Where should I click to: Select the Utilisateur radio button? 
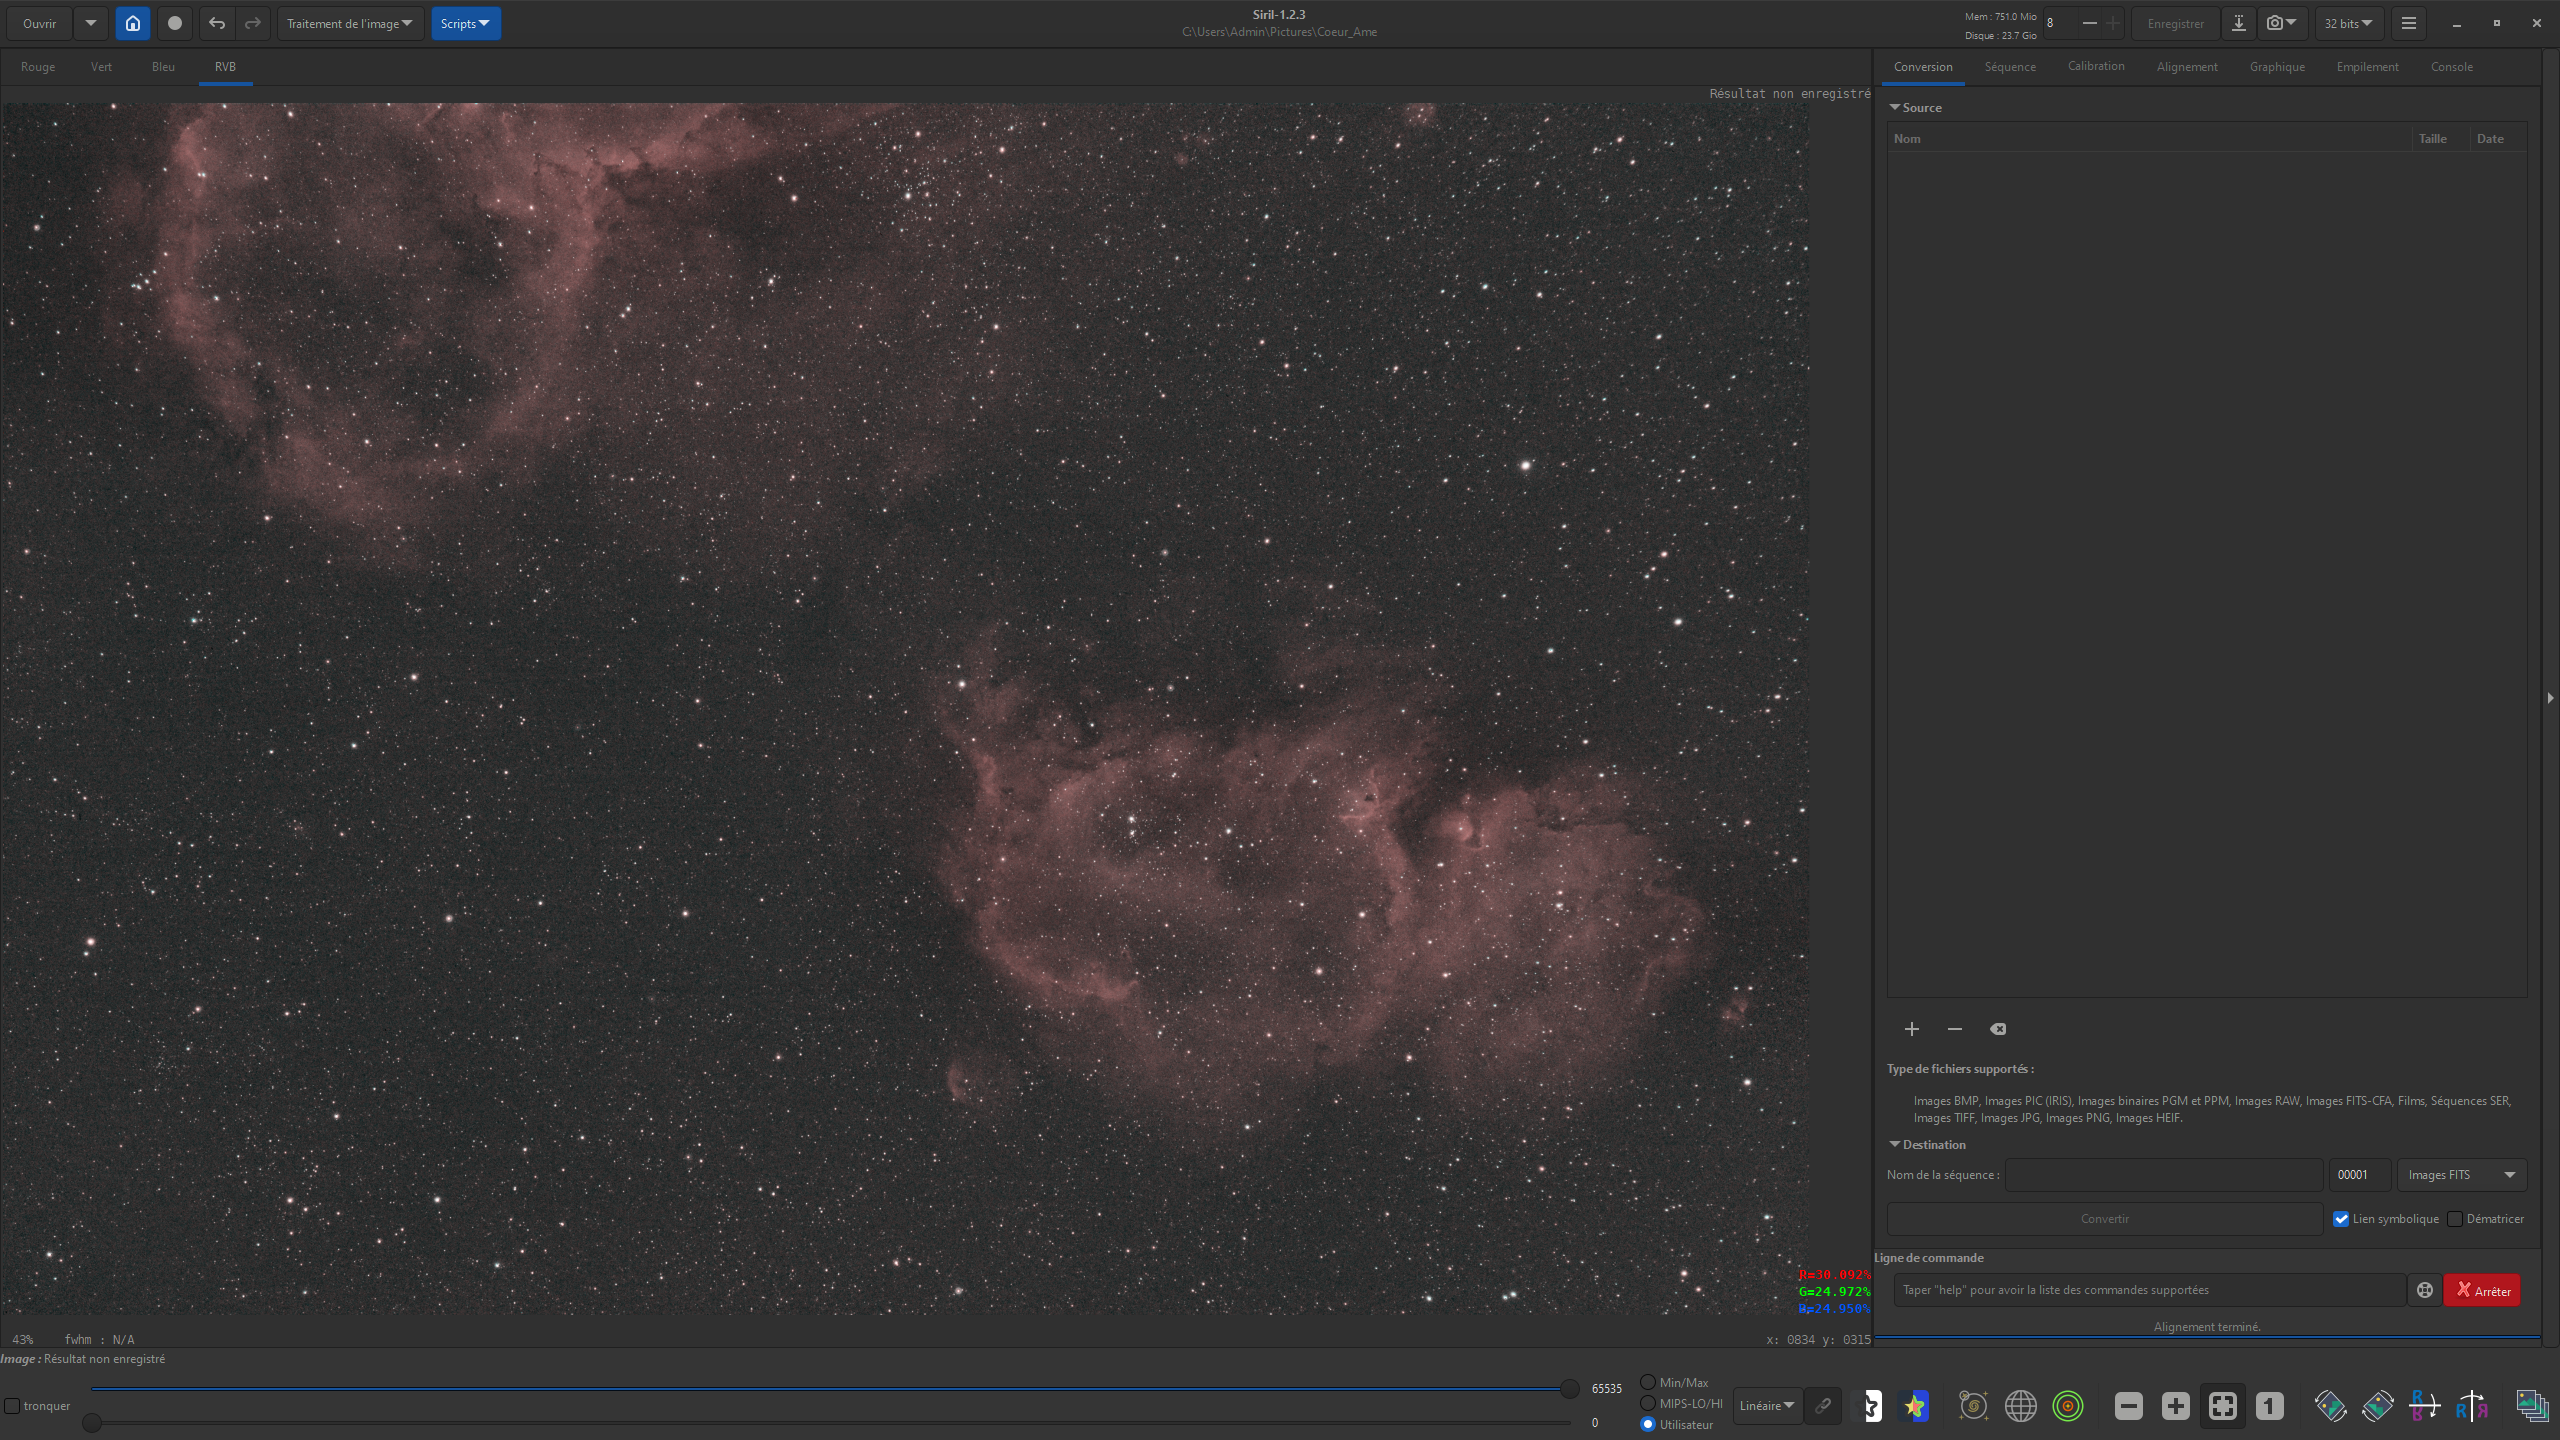pyautogui.click(x=1648, y=1424)
